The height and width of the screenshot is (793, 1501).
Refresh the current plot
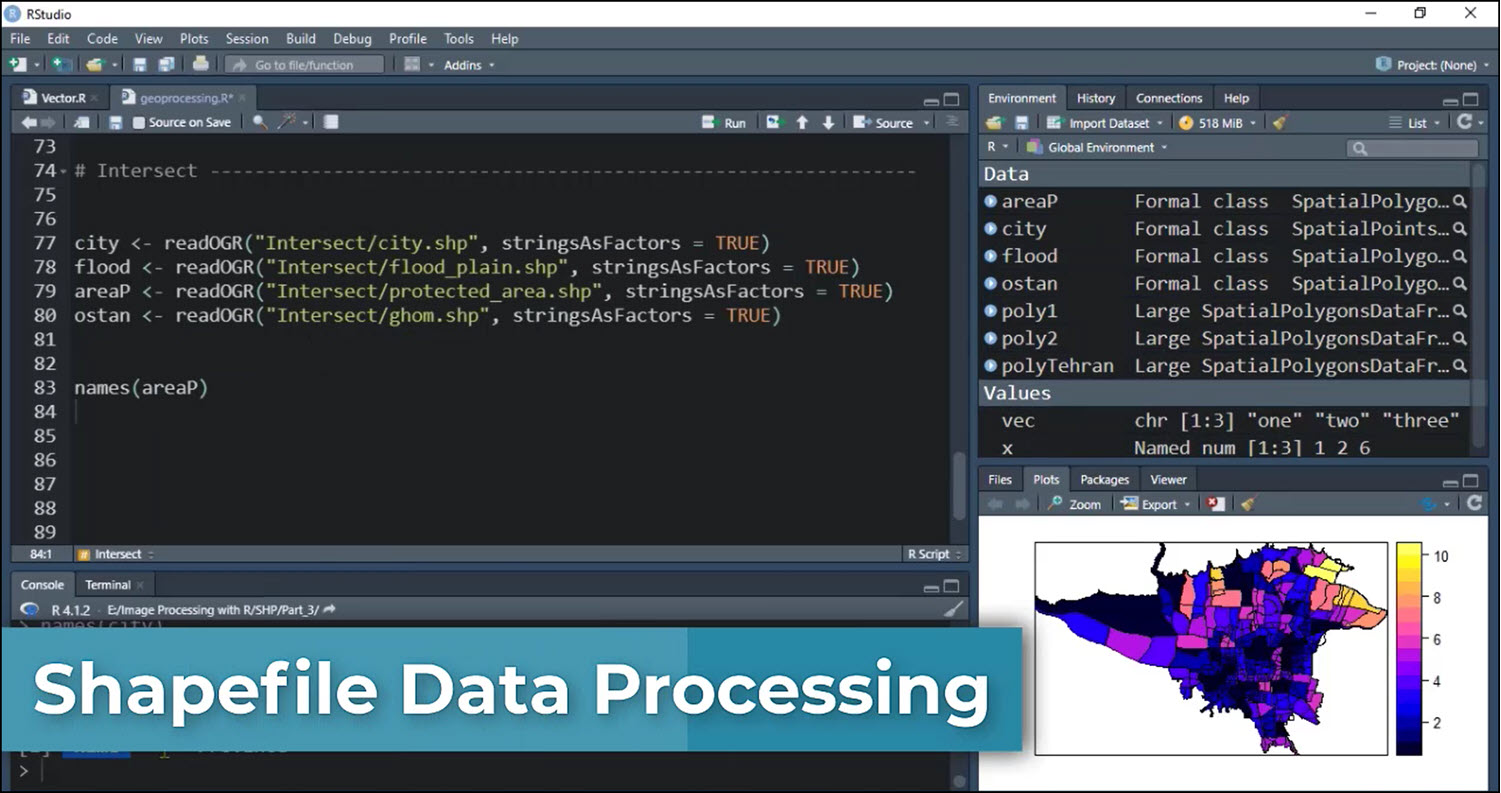tap(1474, 504)
